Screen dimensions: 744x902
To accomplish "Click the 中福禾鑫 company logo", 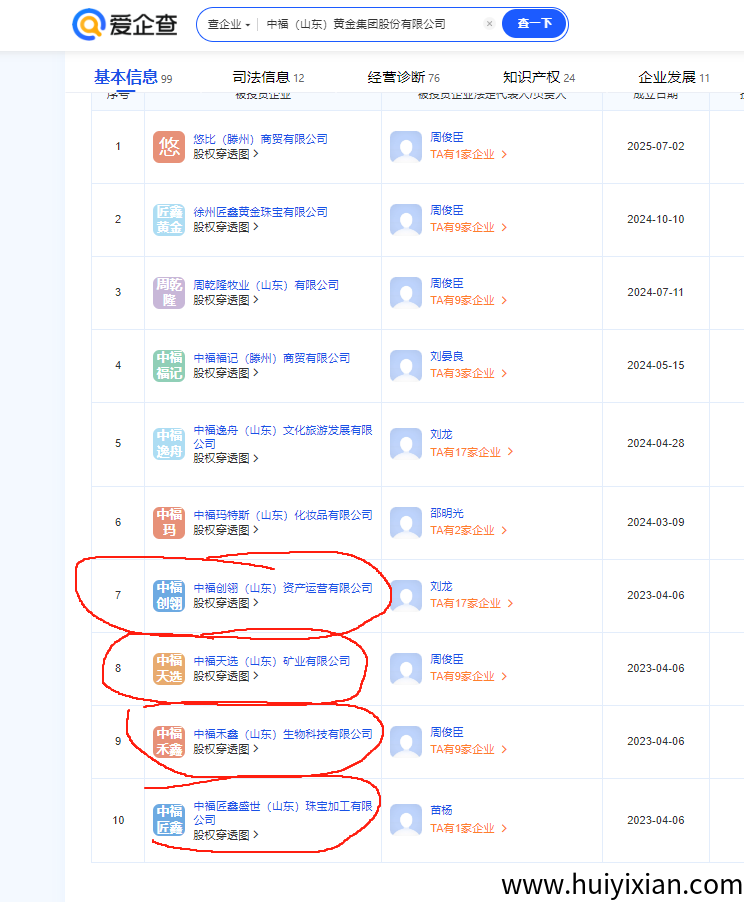I will (x=169, y=742).
